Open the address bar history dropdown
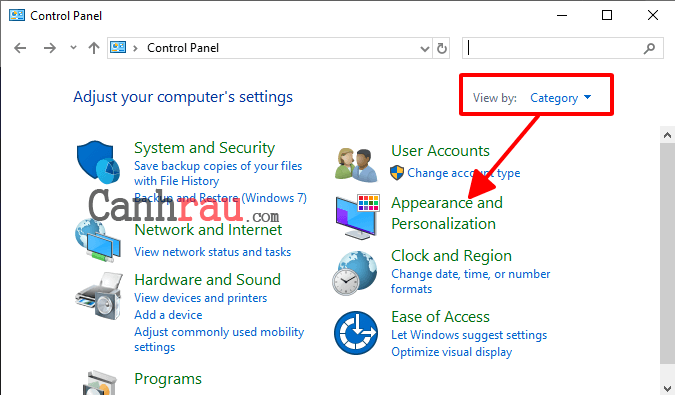The height and width of the screenshot is (395, 675). click(425, 49)
